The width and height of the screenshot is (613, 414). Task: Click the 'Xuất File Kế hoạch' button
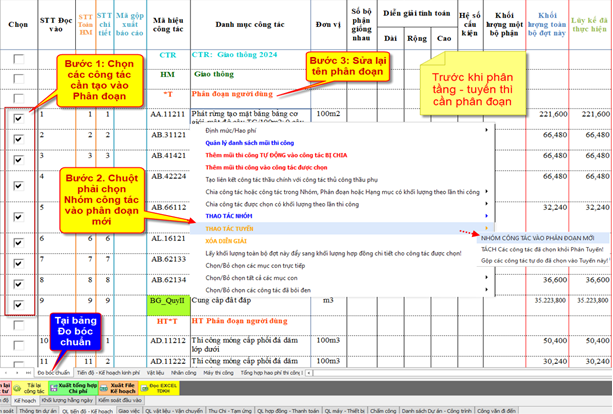coord(122,387)
